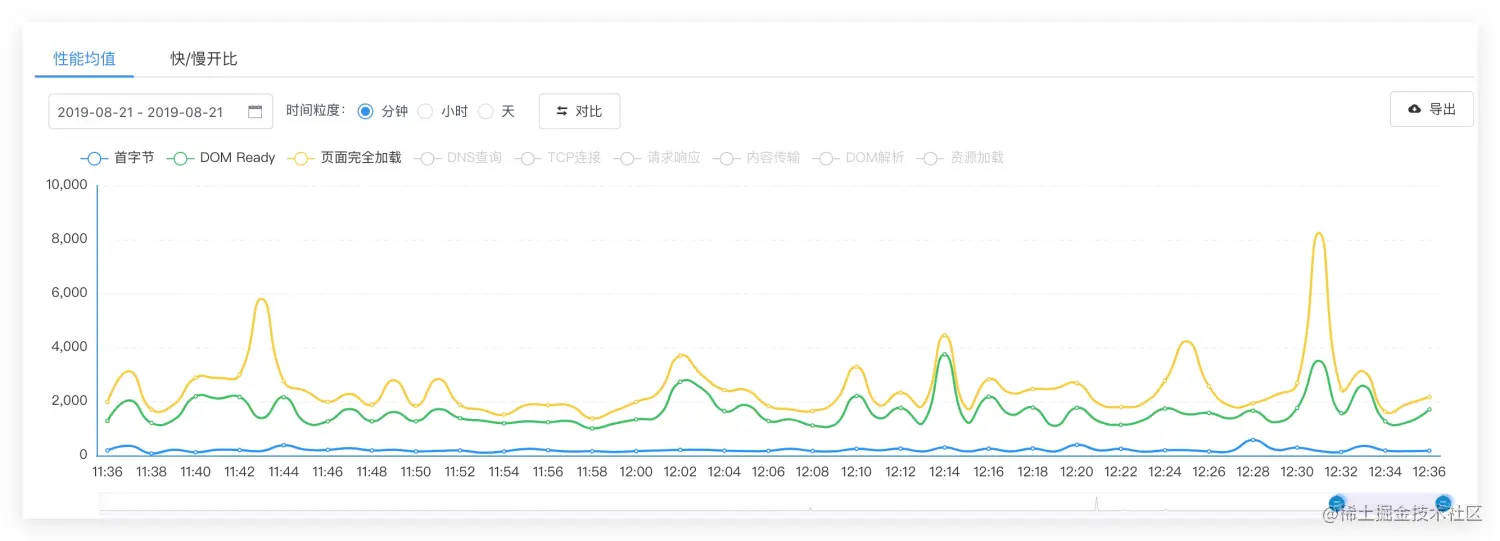Switch to the 性能均值 tab
The width and height of the screenshot is (1500, 541).
click(x=84, y=59)
